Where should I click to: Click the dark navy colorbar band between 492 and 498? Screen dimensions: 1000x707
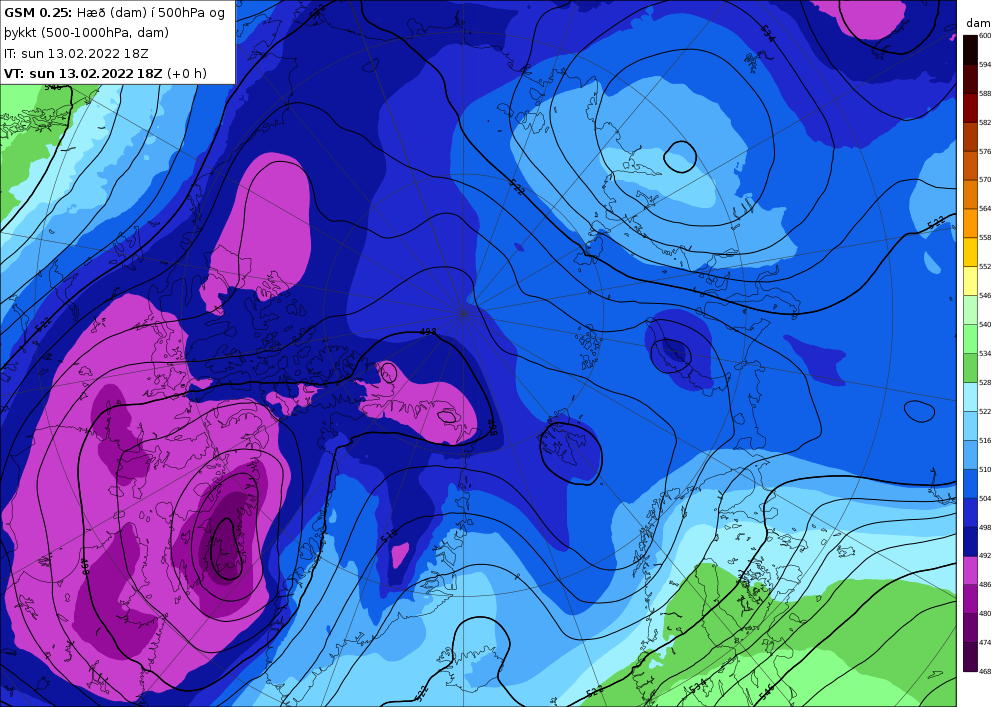click(969, 542)
